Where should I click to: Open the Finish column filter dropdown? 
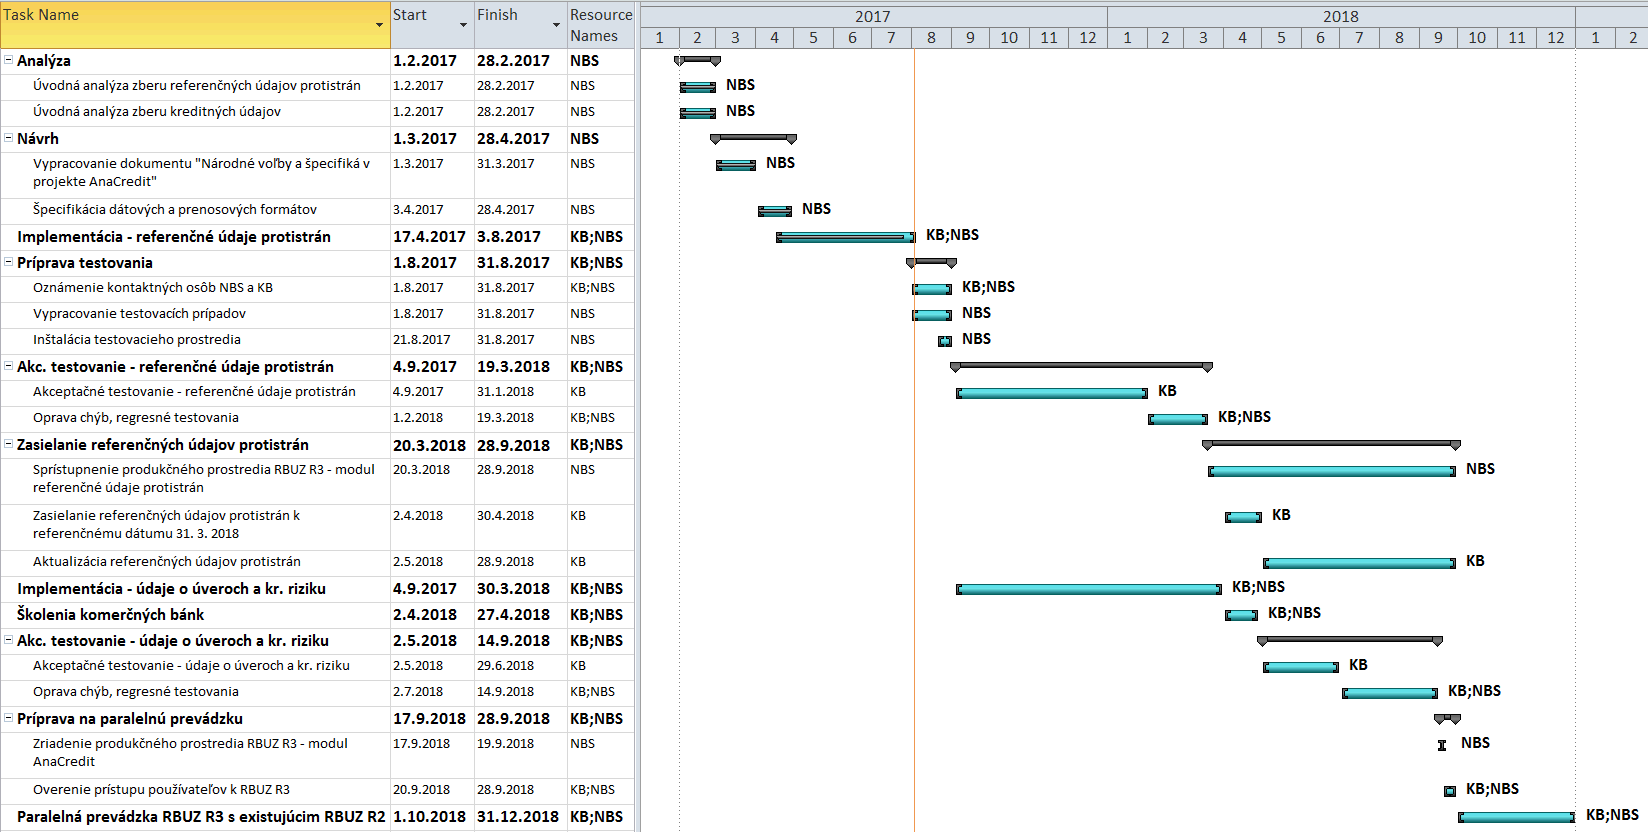pos(556,25)
